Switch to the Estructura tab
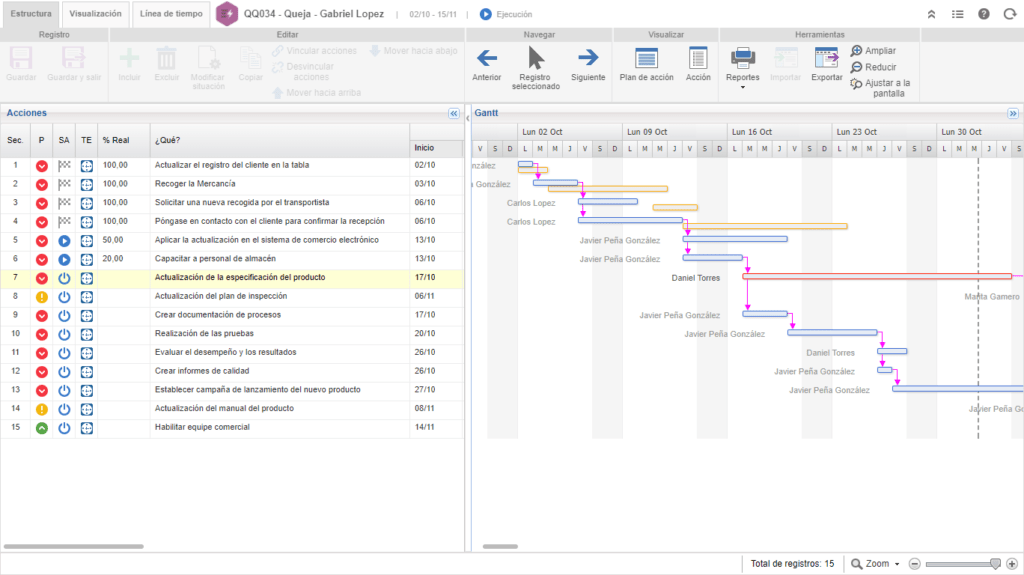This screenshot has height=575, width=1024. coord(31,14)
